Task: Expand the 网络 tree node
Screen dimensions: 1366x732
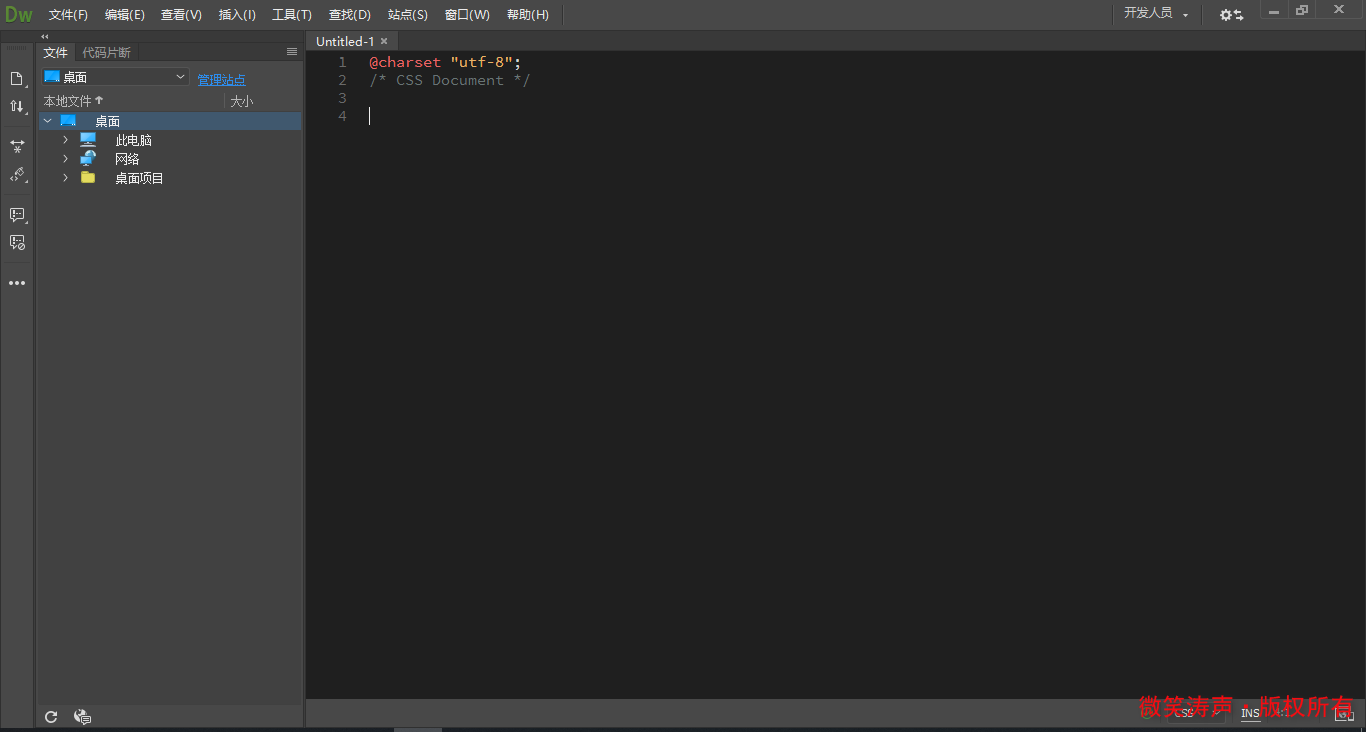Action: [66, 159]
